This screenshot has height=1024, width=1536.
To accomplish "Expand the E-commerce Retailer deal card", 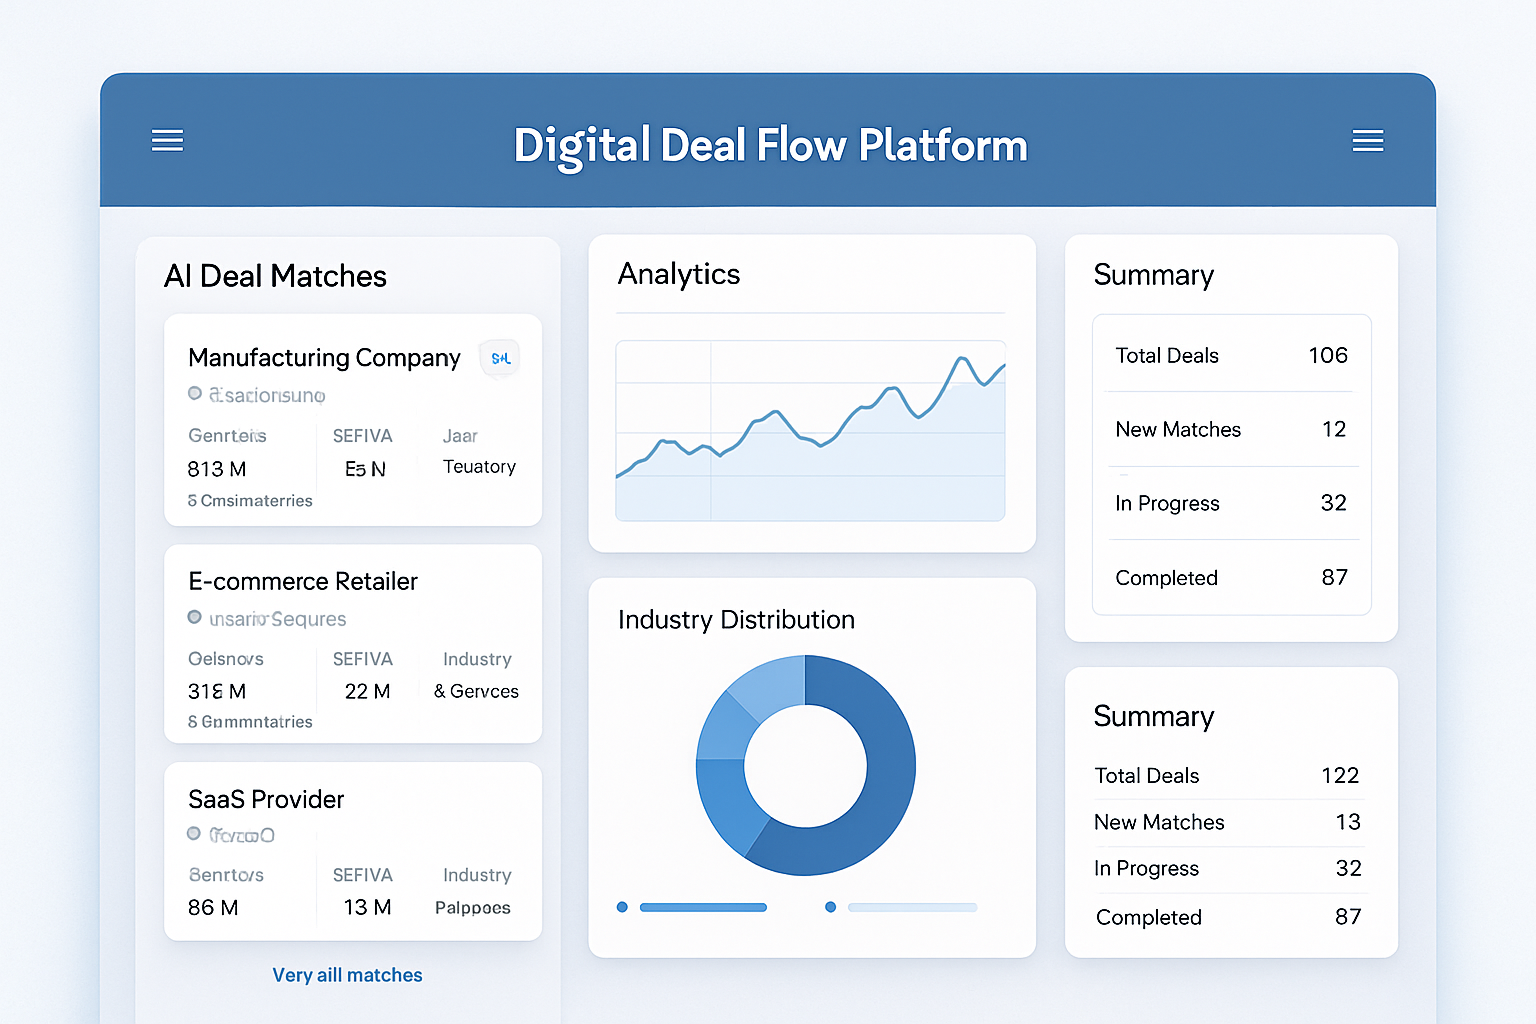I will click(x=352, y=644).
